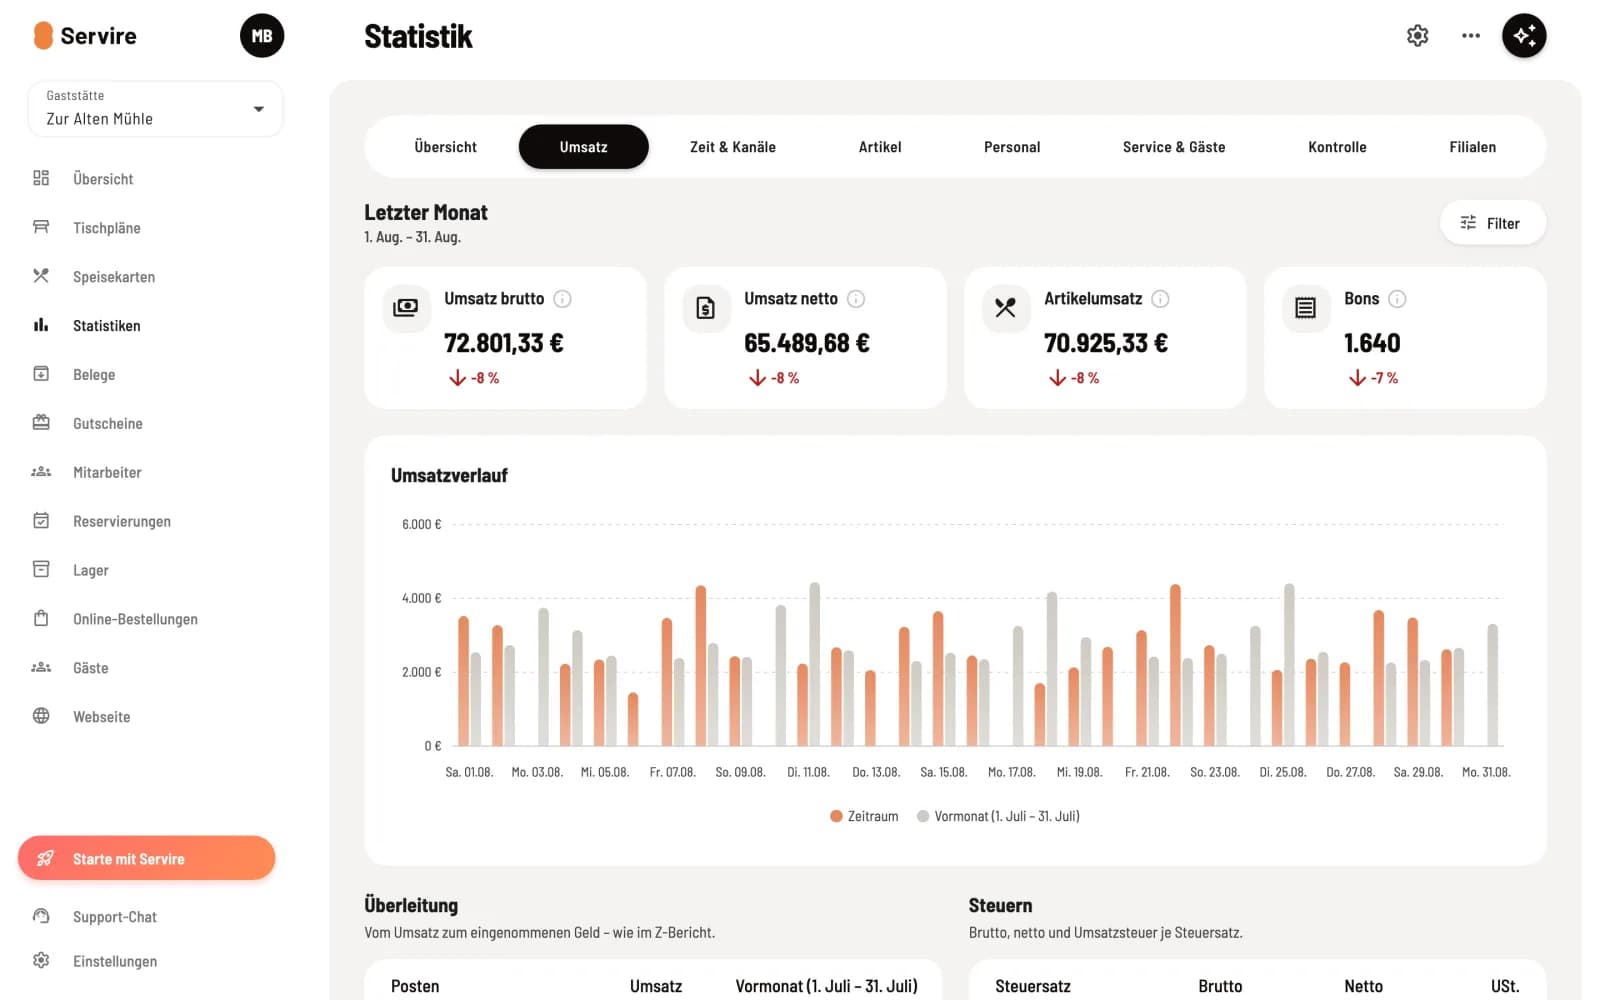Show info for Artikelumsatz

pos(1160,299)
